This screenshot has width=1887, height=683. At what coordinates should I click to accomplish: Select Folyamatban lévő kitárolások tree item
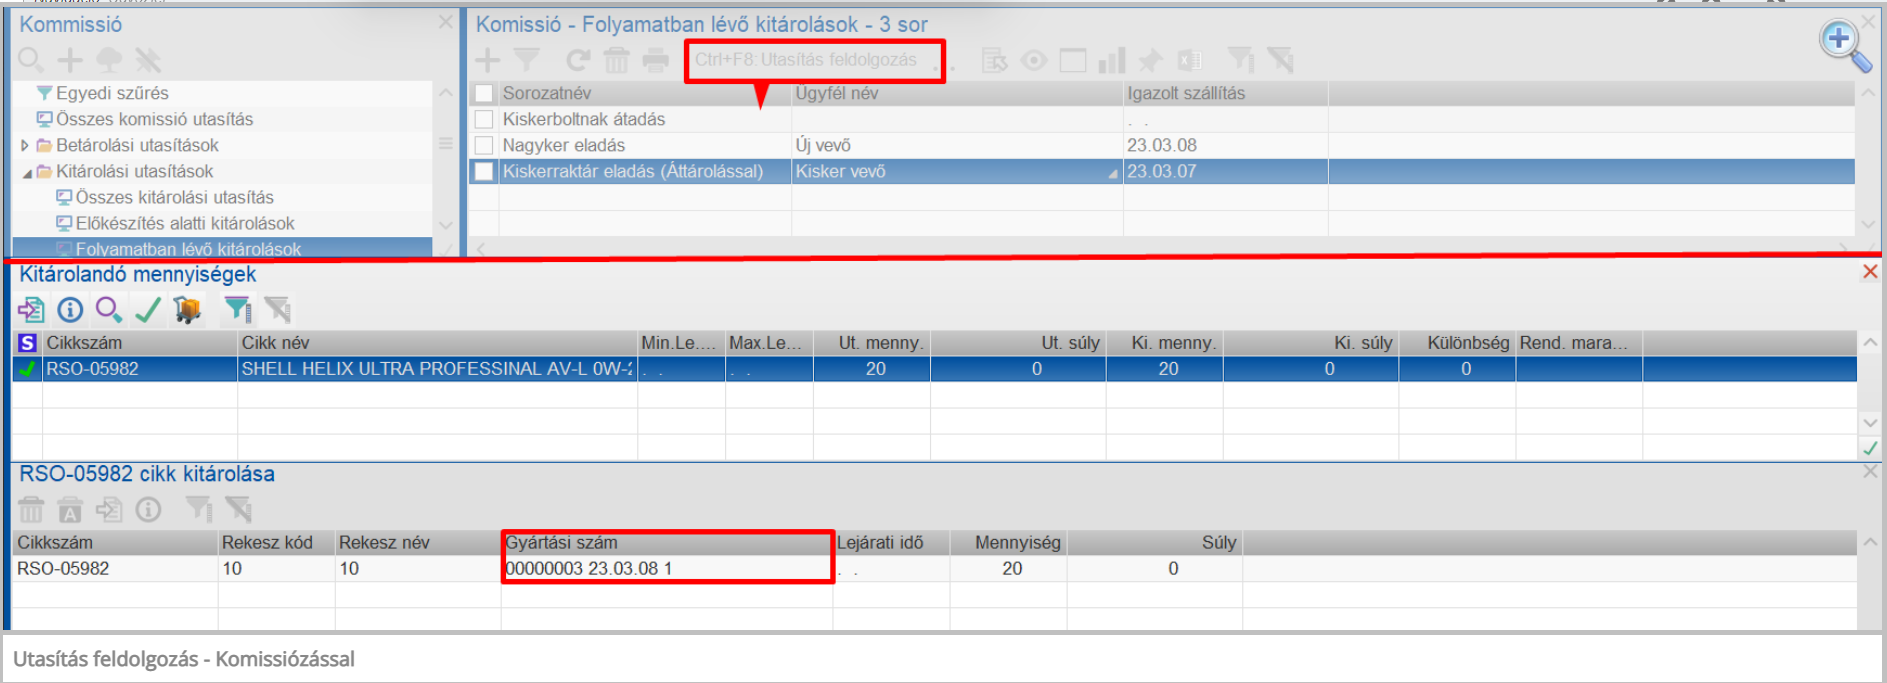coord(188,249)
